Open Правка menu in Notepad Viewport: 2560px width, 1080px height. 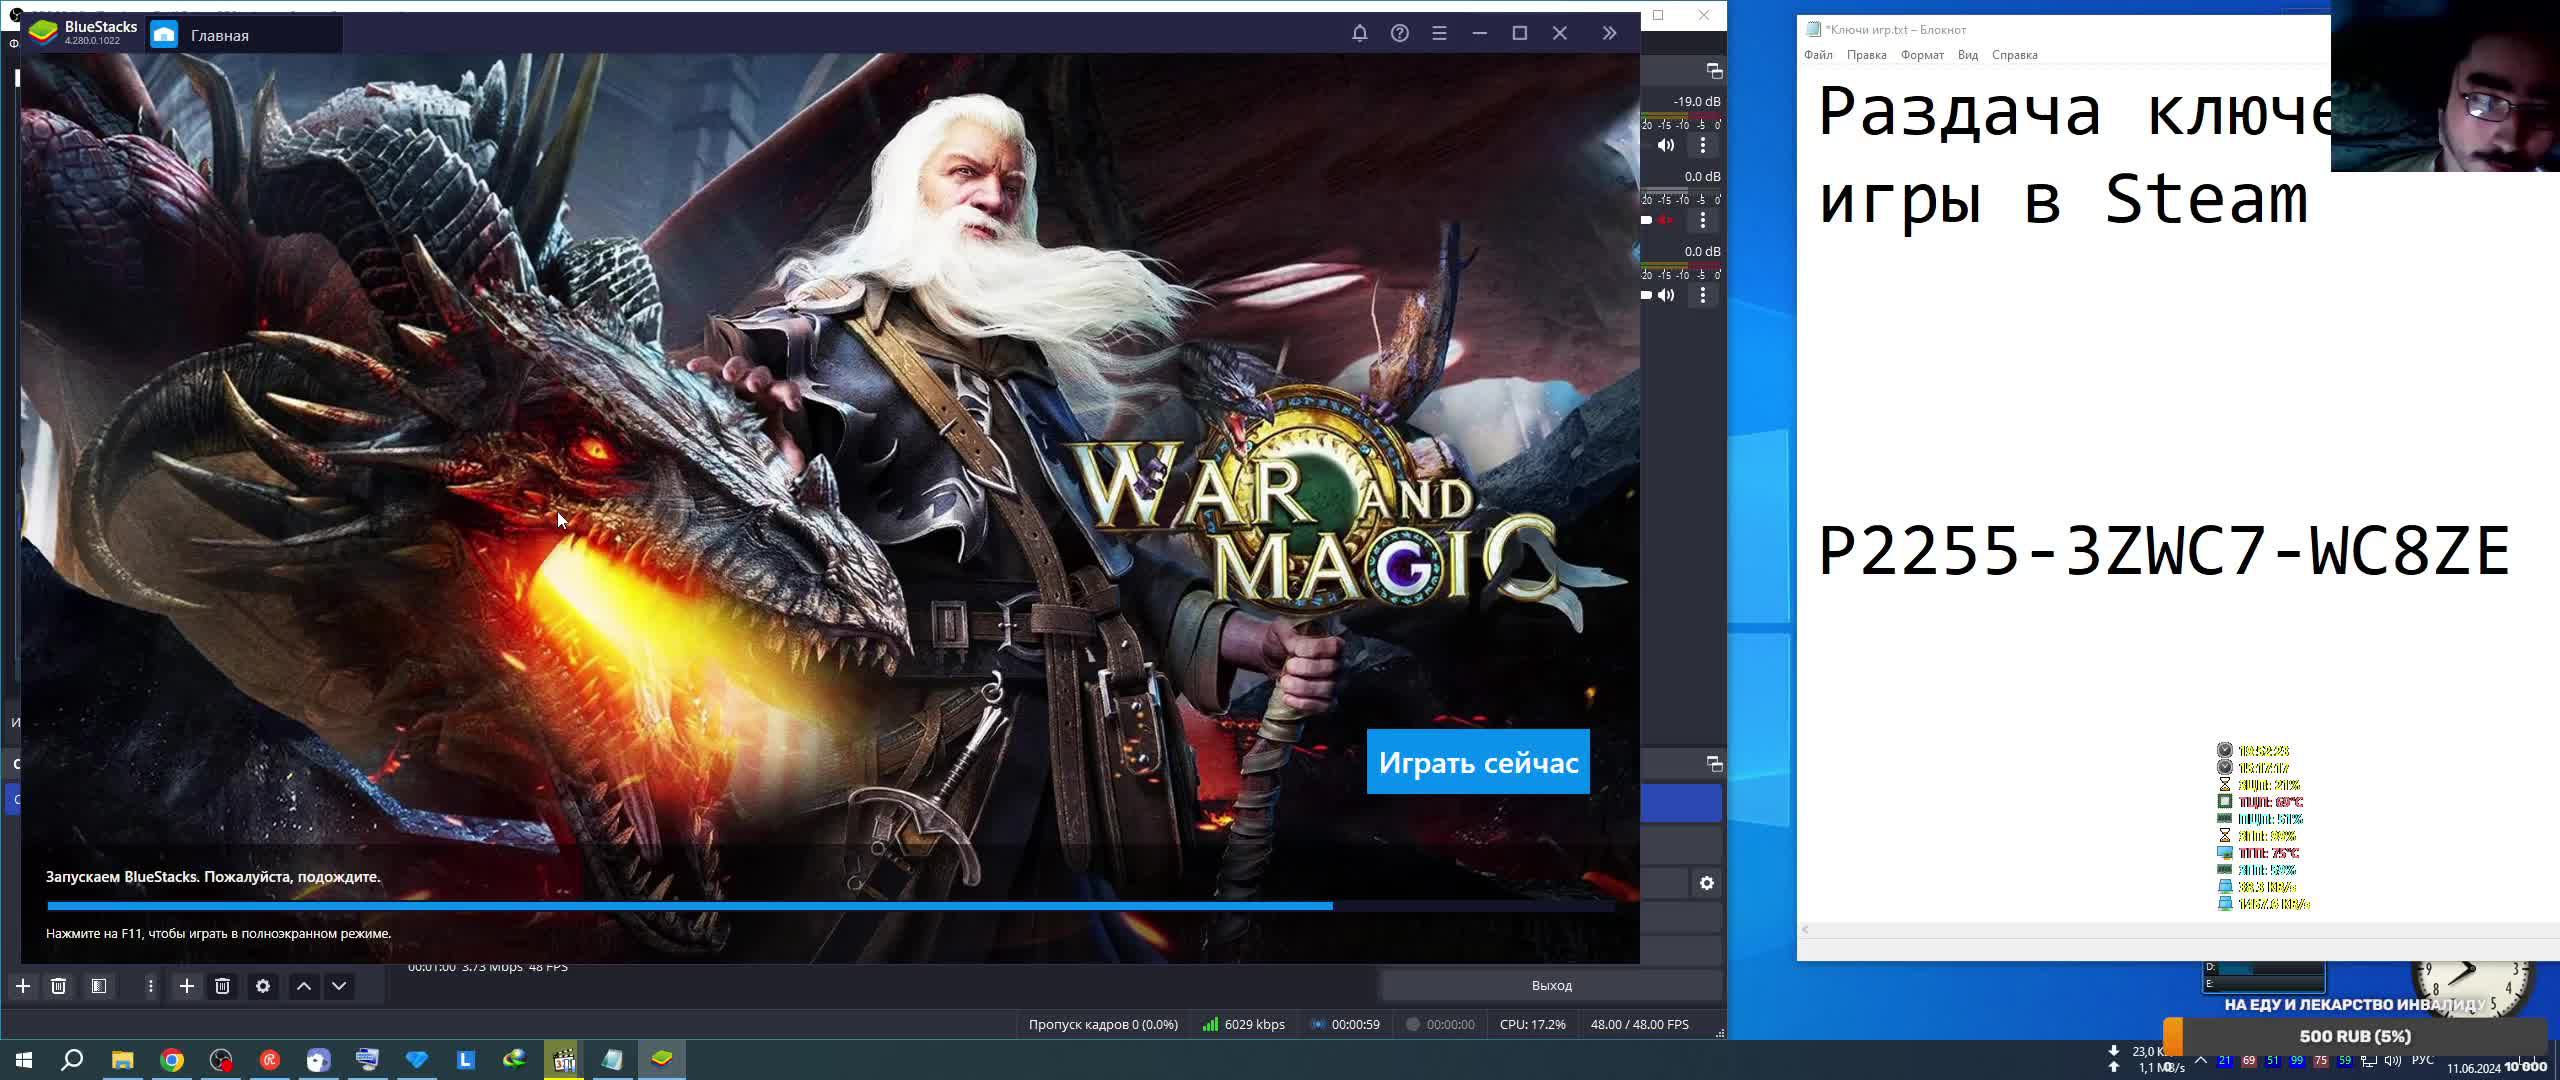coord(1866,55)
